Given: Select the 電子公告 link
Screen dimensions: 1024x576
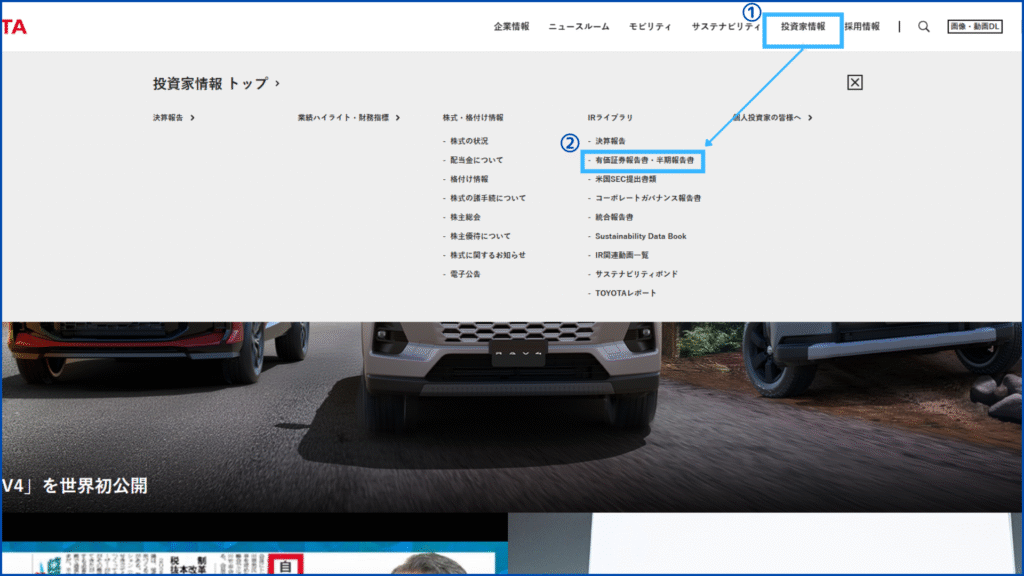Looking at the screenshot, I should click(x=465, y=274).
